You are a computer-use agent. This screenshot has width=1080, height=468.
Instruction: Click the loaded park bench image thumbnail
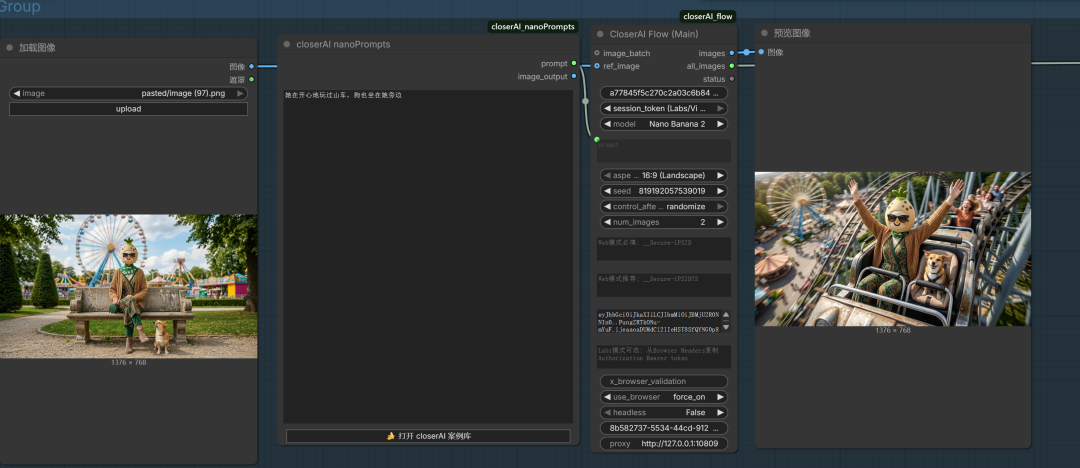(x=129, y=286)
